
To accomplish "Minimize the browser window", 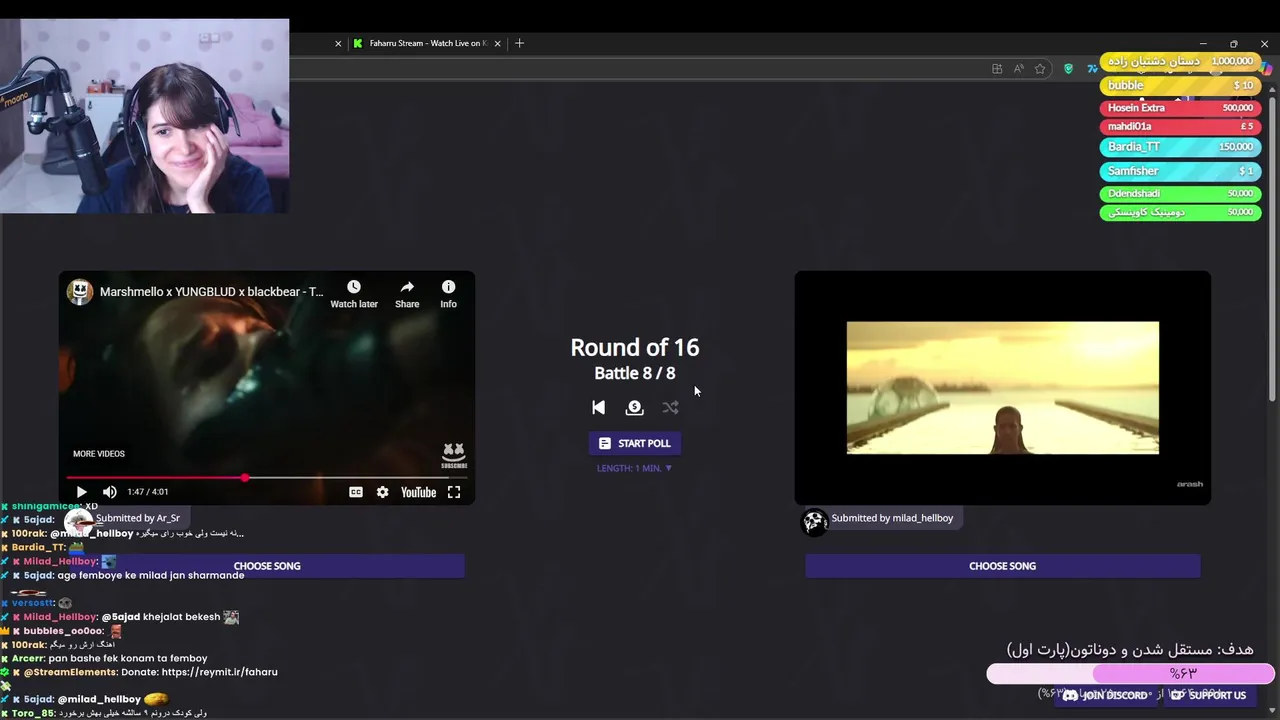I will coord(1202,44).
